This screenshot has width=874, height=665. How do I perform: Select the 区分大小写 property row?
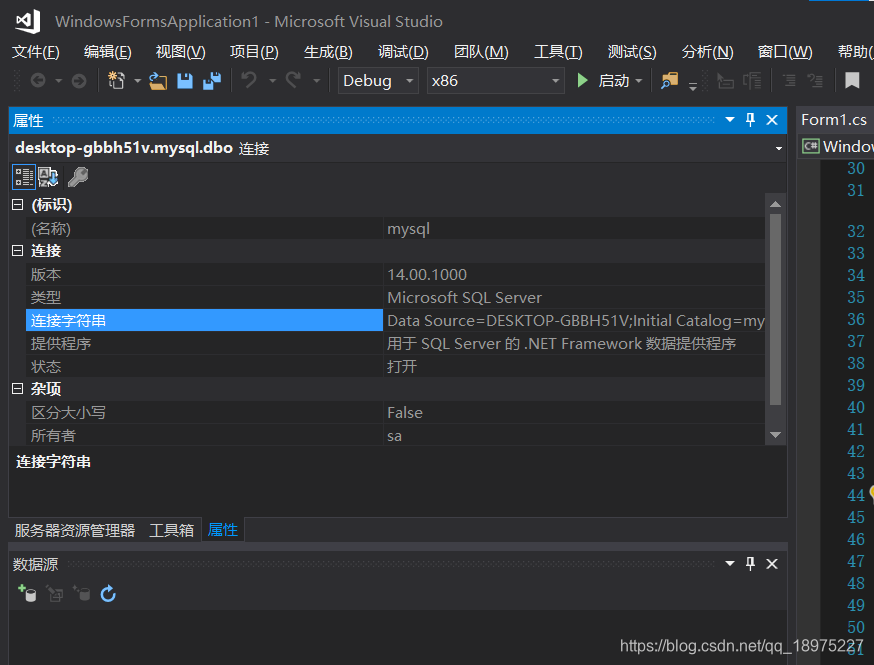point(395,412)
